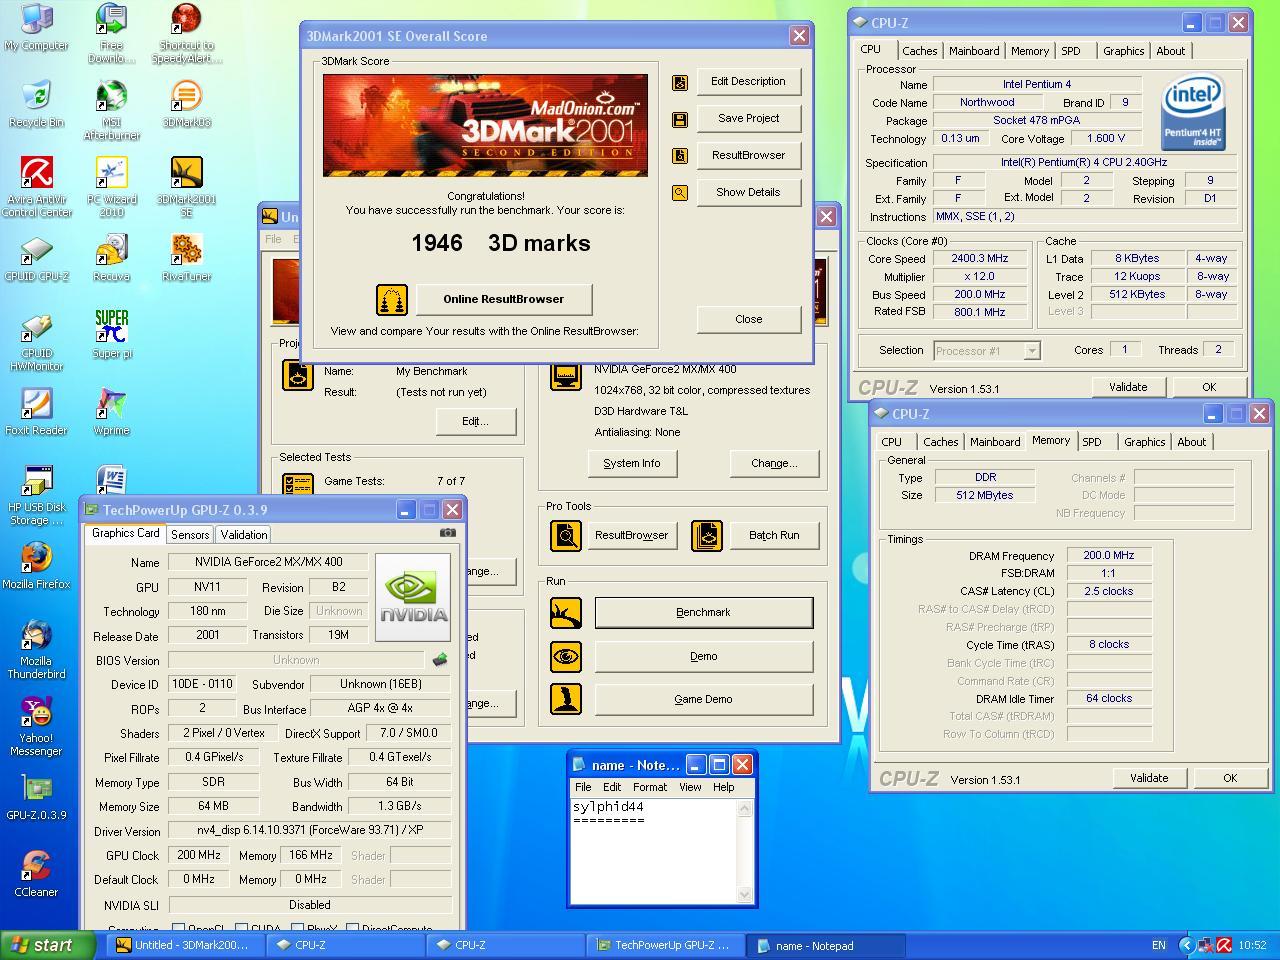
Task: Launch 3DMark2001 SE desktop shortcut
Action: tap(187, 188)
